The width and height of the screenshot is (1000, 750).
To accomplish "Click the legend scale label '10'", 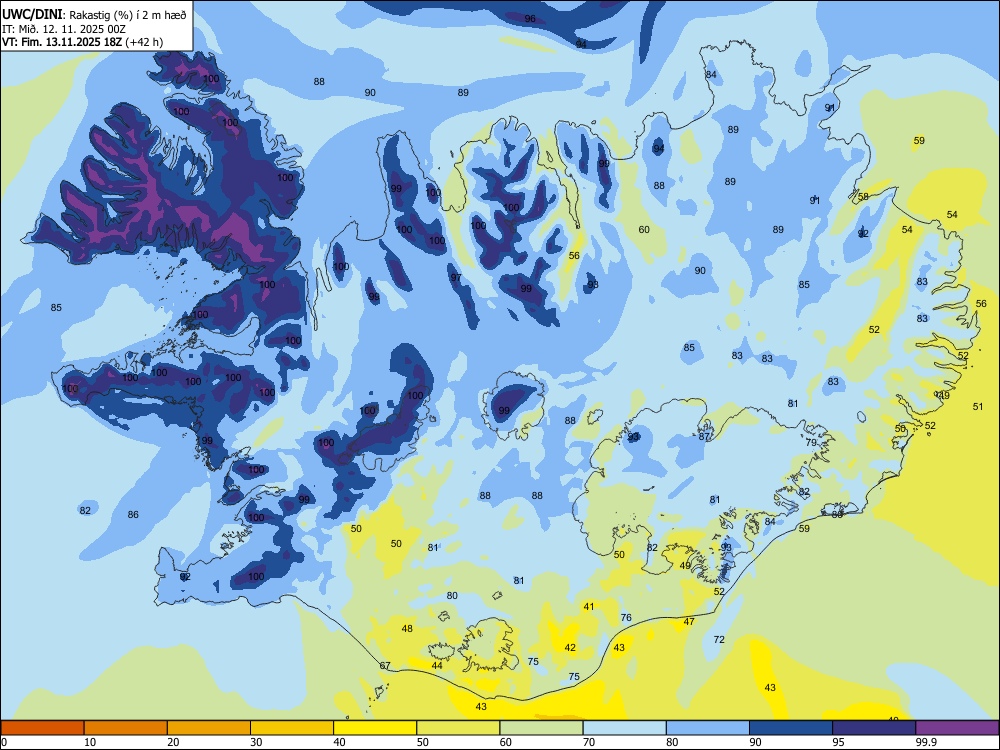I will click(x=90, y=742).
